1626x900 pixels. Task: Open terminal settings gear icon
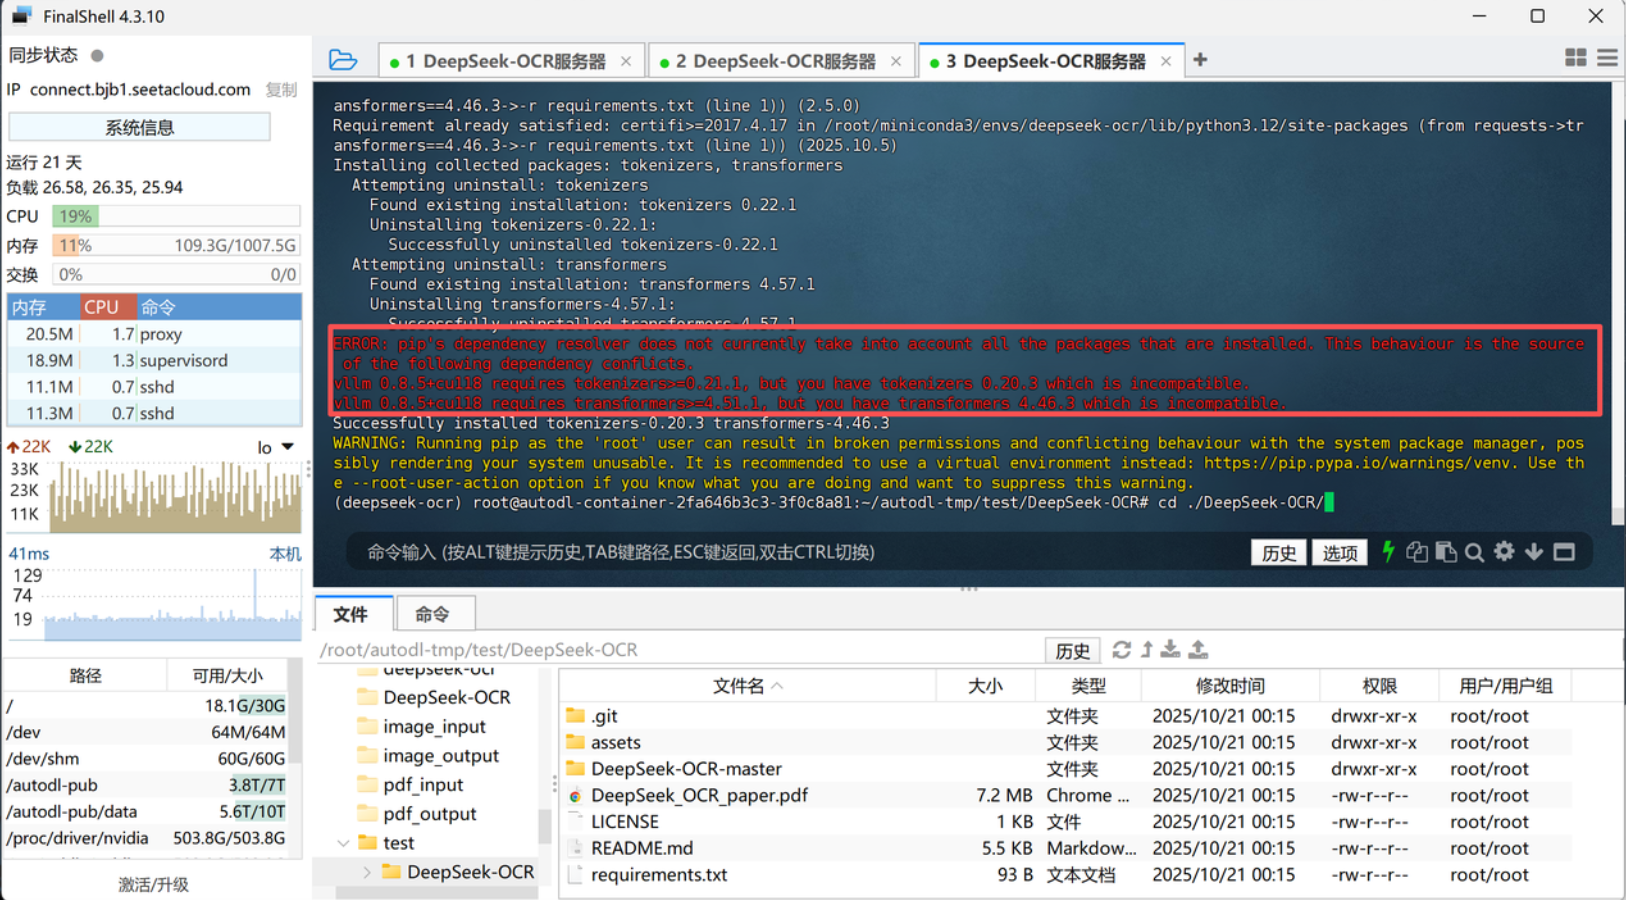[x=1504, y=552]
